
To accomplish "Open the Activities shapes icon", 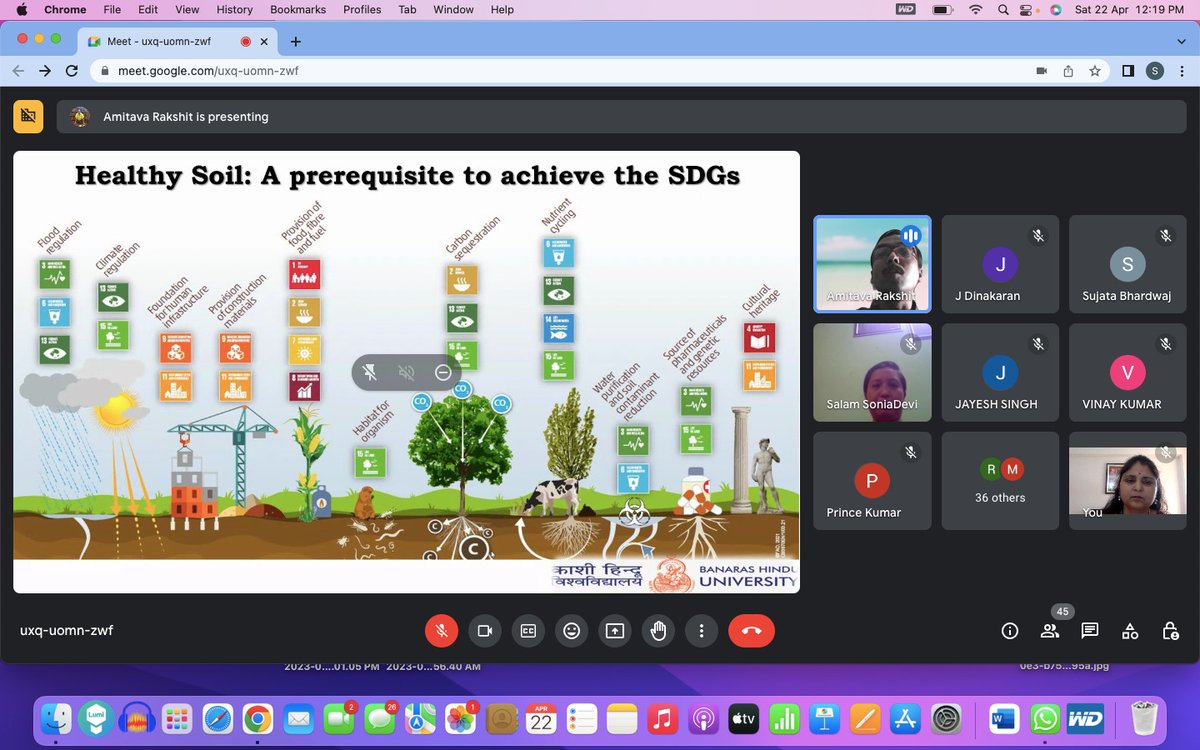I will pyautogui.click(x=1130, y=631).
